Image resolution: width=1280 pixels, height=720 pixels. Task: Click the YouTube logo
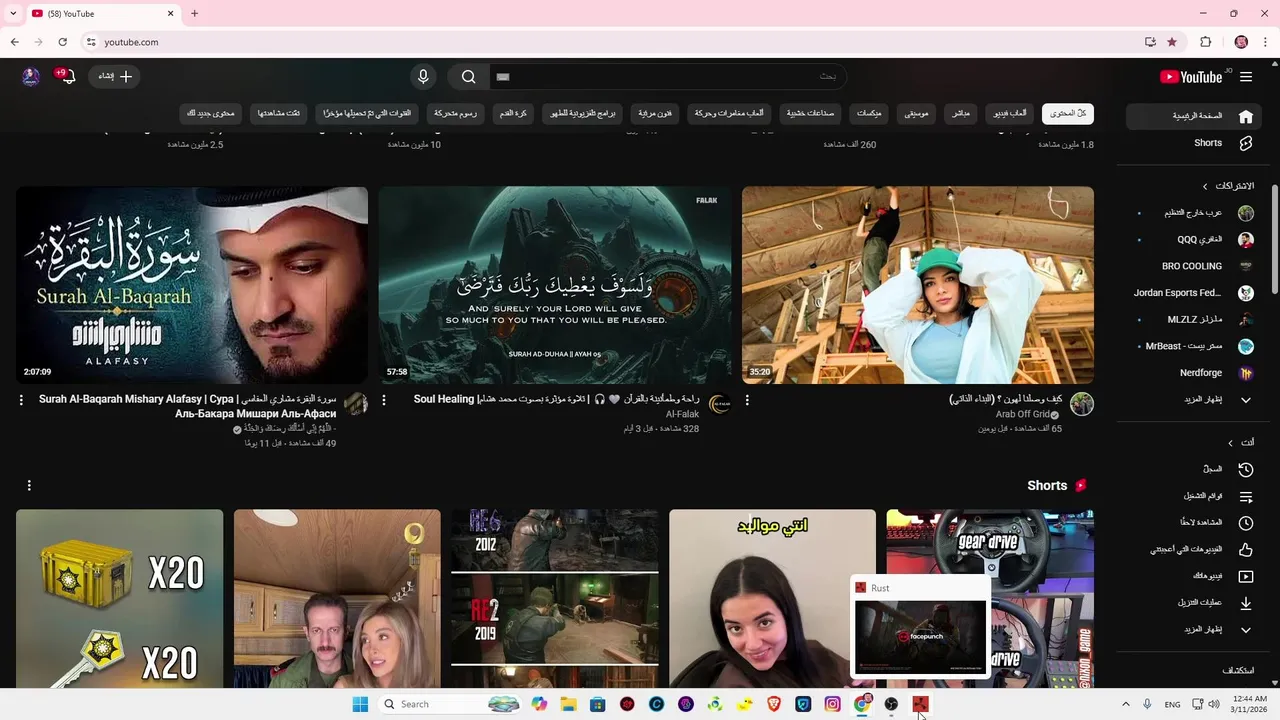tap(1191, 77)
